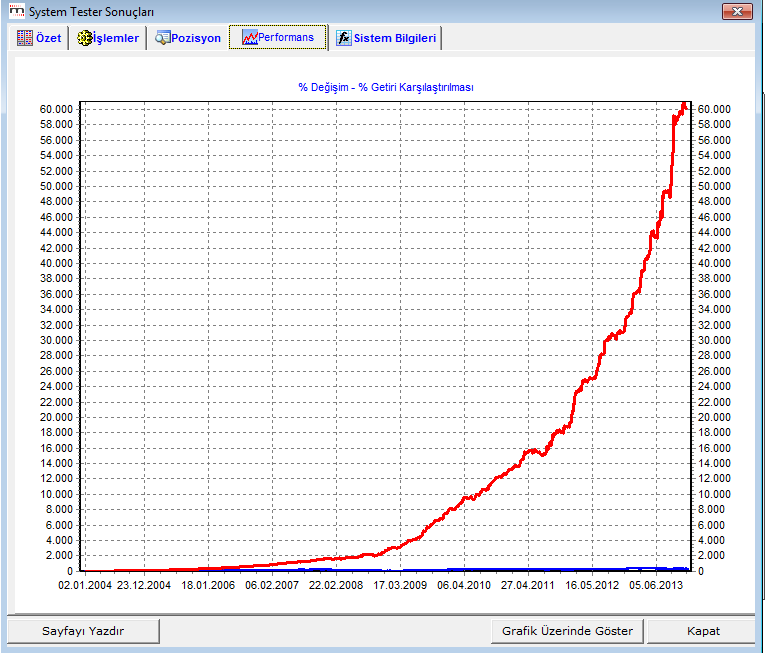Click the 16.05.2012 date label

point(592,585)
